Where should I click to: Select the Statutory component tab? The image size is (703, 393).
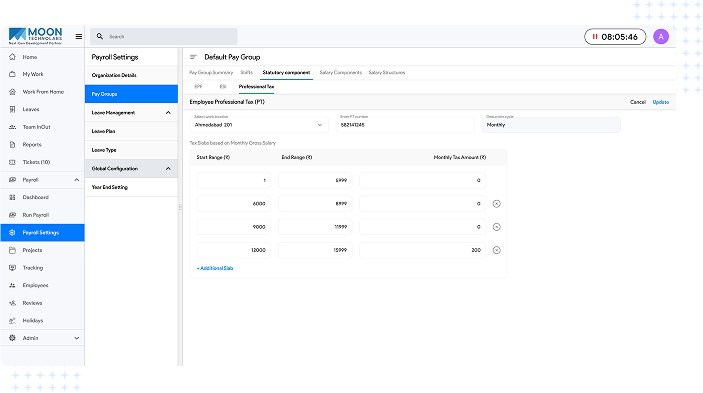pos(286,73)
